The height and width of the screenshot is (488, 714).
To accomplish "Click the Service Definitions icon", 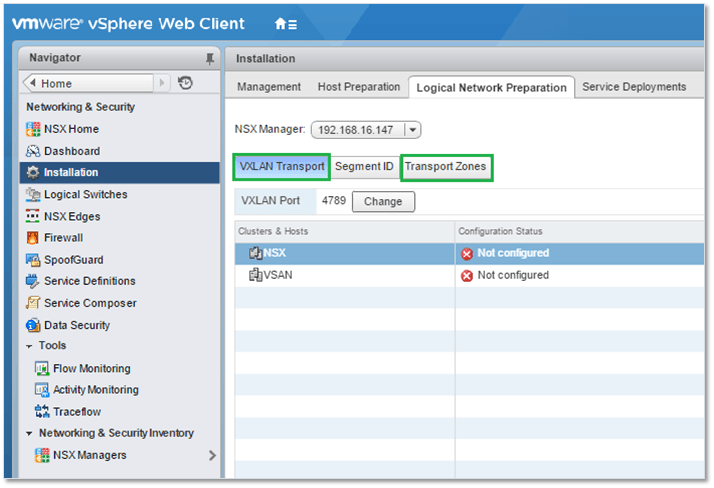I will (33, 281).
